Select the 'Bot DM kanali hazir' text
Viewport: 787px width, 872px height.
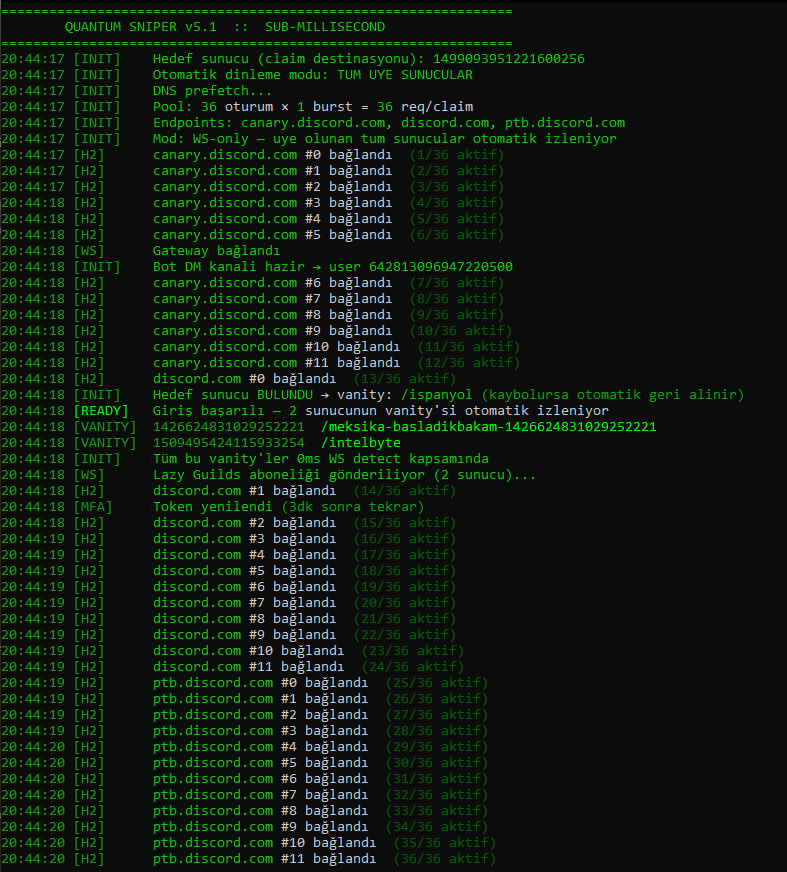coord(229,267)
